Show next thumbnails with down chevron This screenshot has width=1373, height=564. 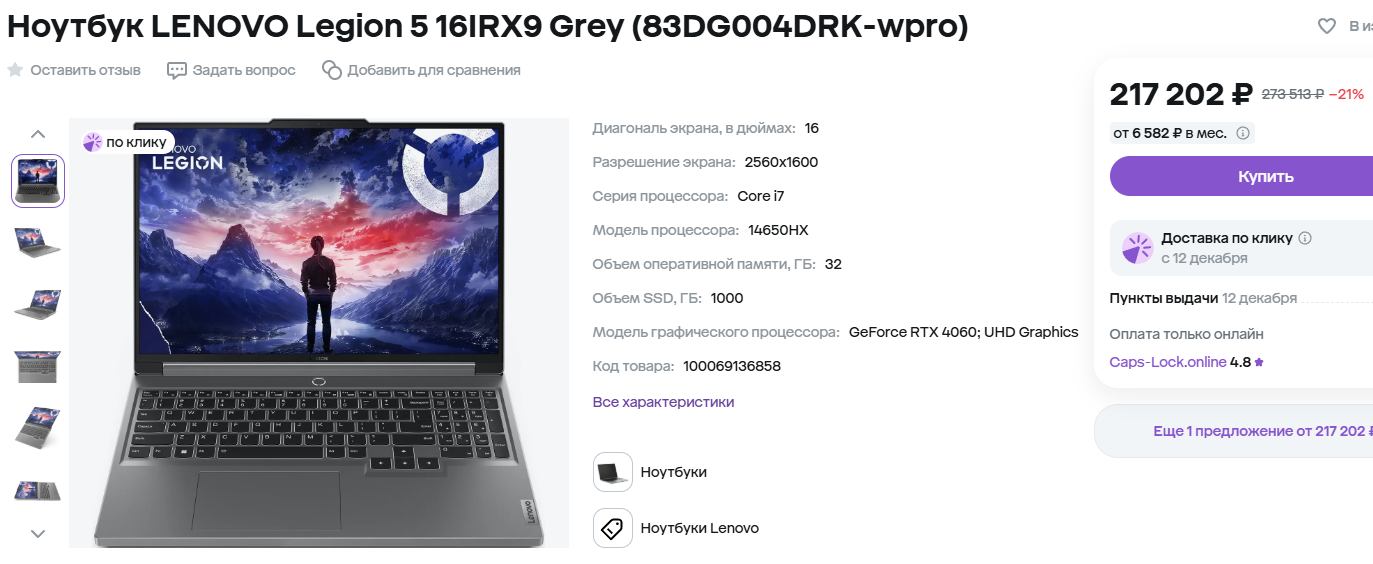point(38,534)
